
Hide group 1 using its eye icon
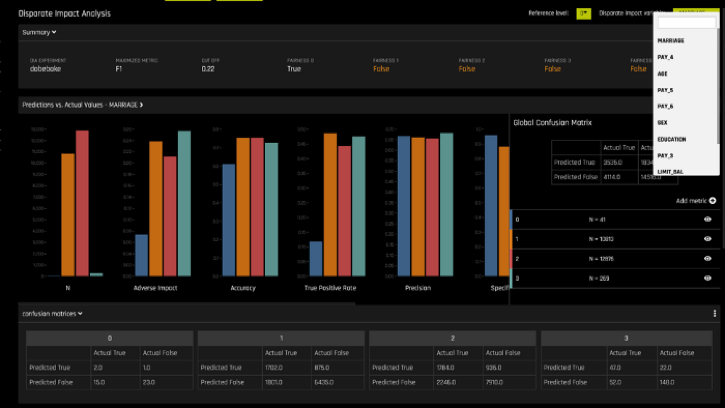click(x=707, y=239)
